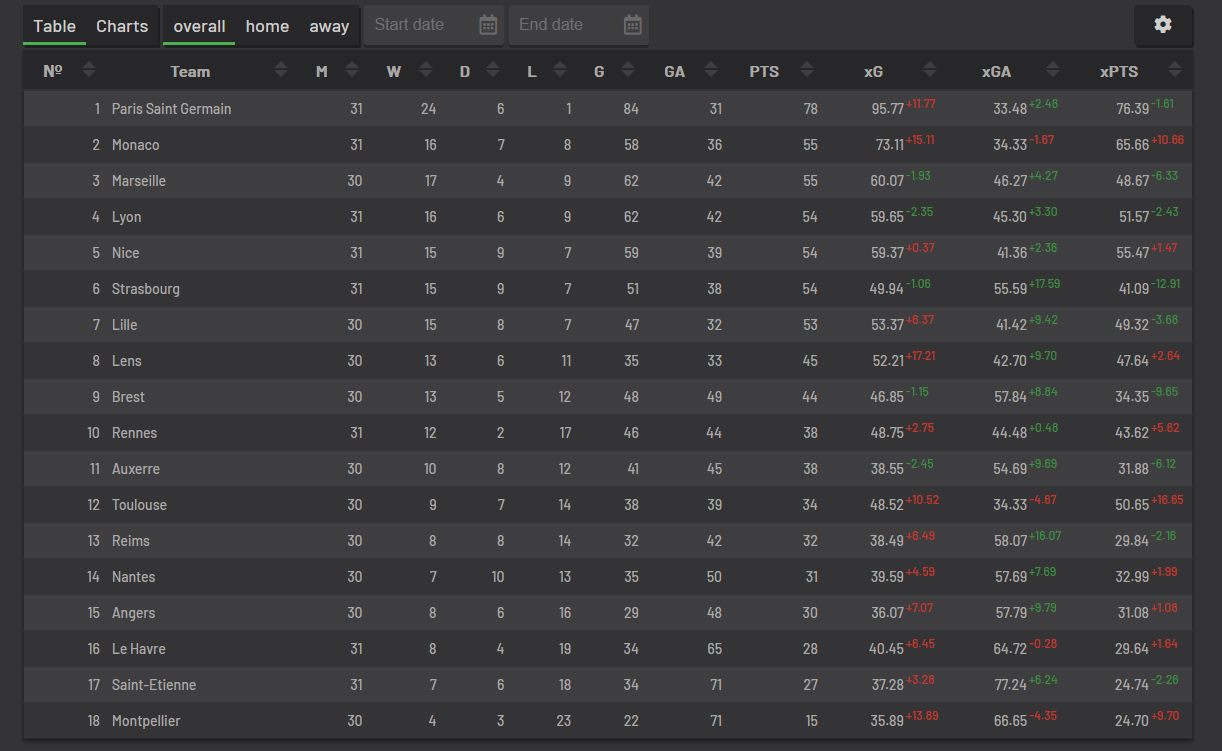Sort table by xG column arrows

[930, 70]
